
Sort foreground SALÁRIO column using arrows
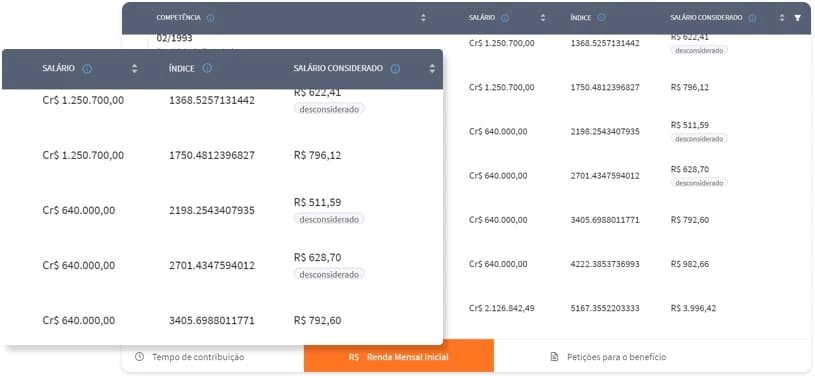point(135,69)
